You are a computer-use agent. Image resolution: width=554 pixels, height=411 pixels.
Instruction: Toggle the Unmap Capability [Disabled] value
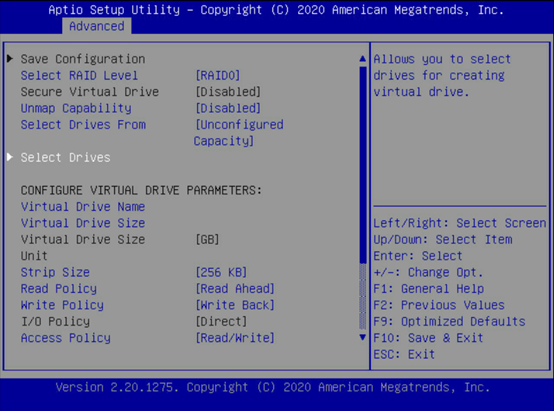pyautogui.click(x=228, y=108)
